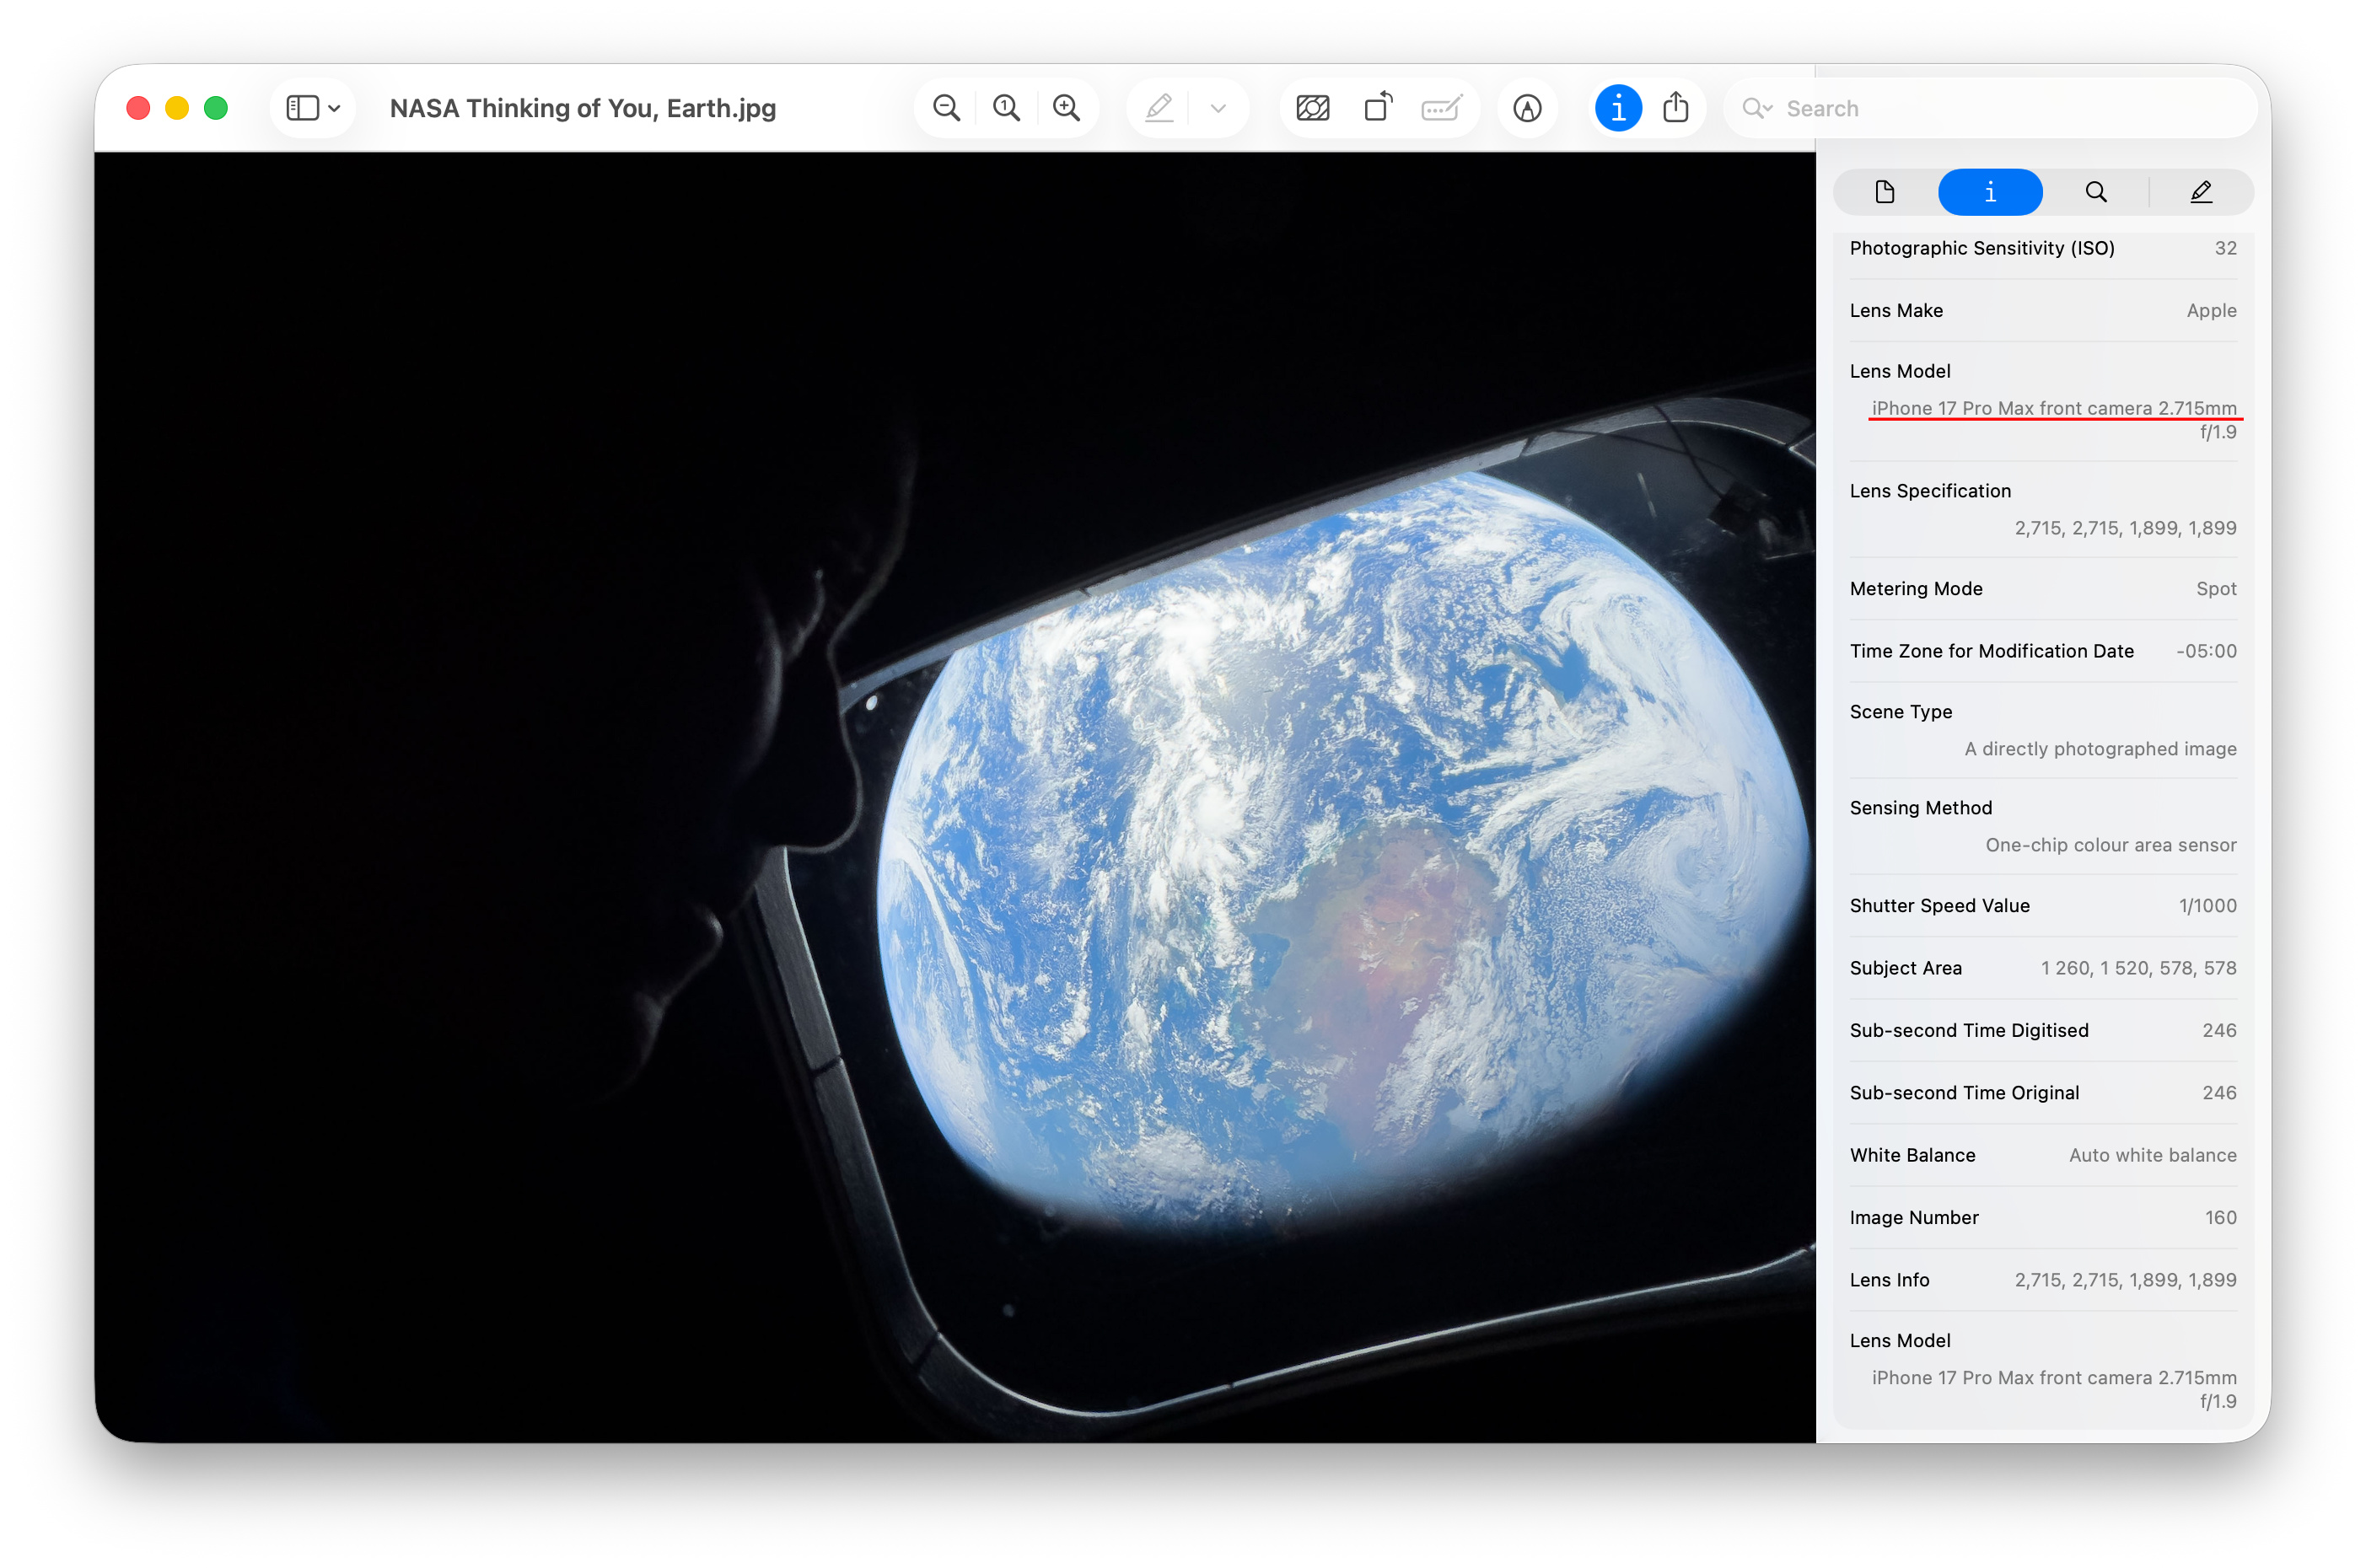Toggle the sidebar panel icon
The image size is (2366, 1568).
(302, 108)
